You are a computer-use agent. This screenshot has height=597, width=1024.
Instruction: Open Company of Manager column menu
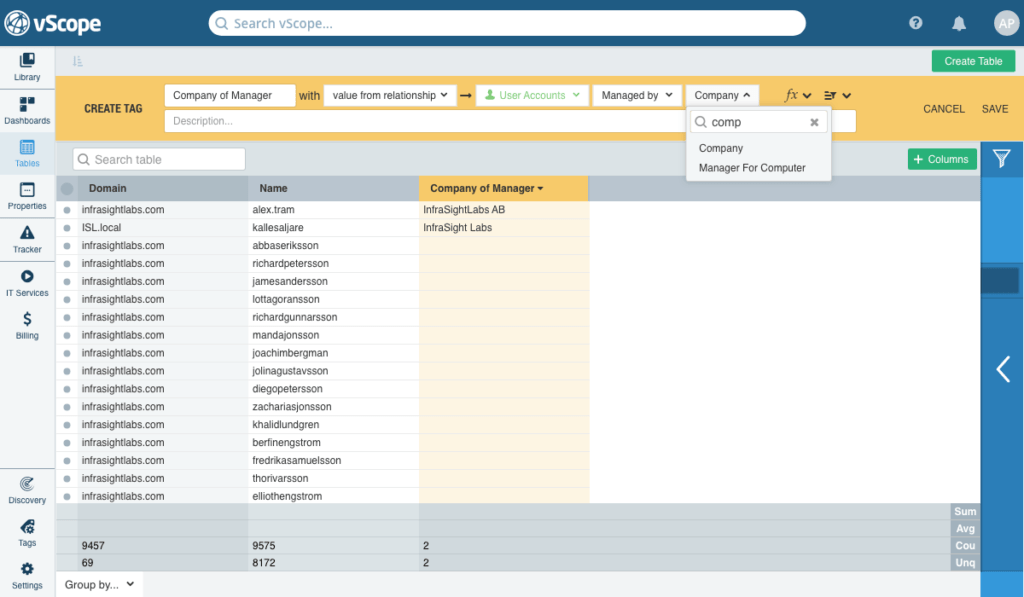[540, 188]
